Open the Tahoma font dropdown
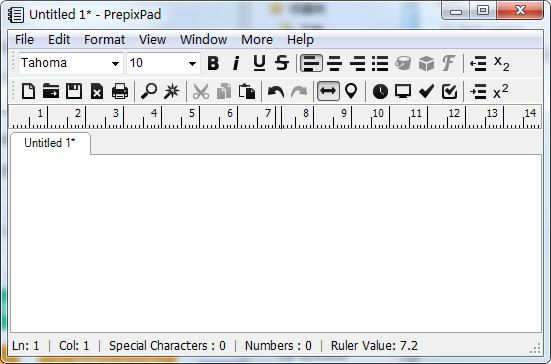 tap(115, 64)
